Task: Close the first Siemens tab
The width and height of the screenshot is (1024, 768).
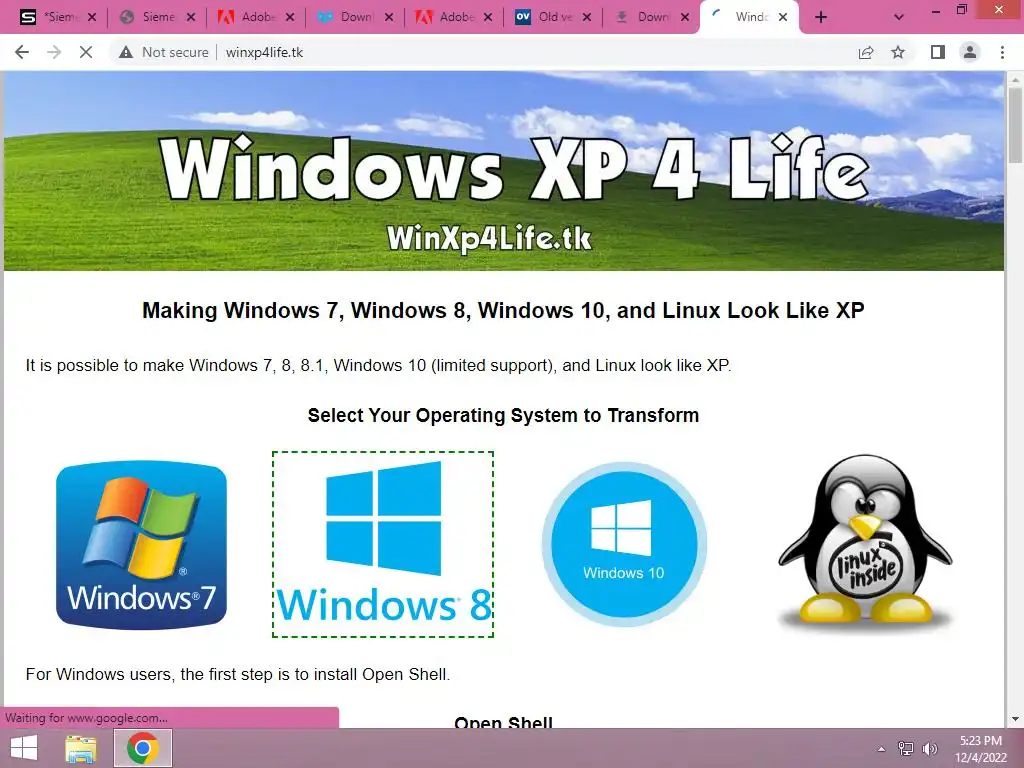Action: click(92, 18)
